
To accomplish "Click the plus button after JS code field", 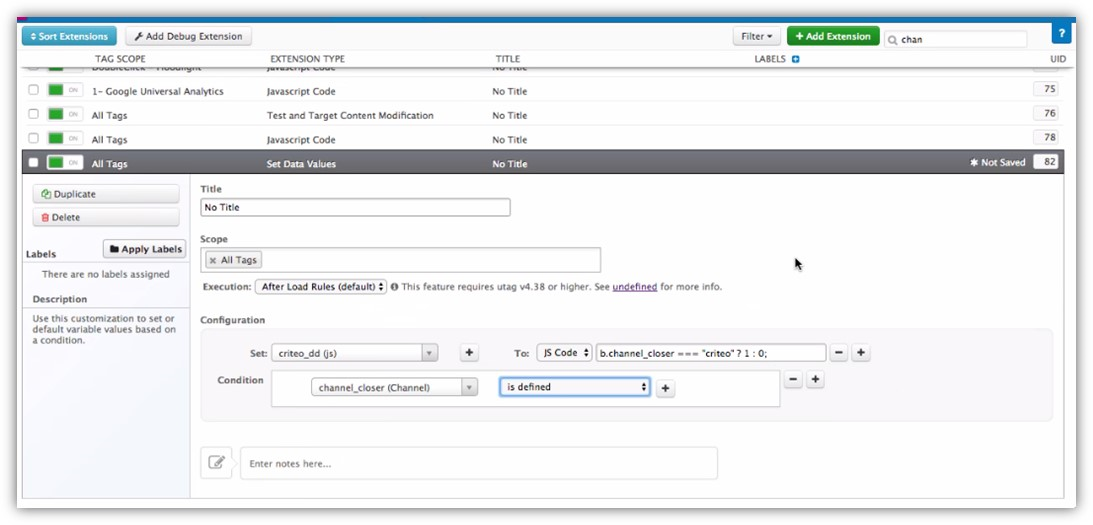I will point(861,353).
